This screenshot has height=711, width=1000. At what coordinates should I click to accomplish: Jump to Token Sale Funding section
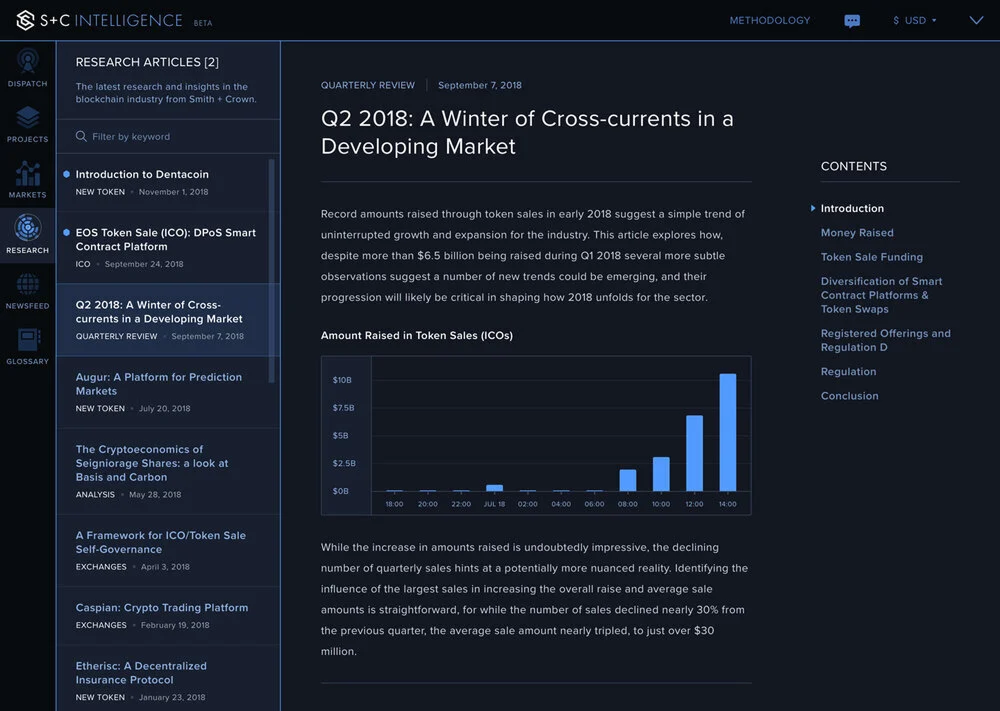coord(871,257)
